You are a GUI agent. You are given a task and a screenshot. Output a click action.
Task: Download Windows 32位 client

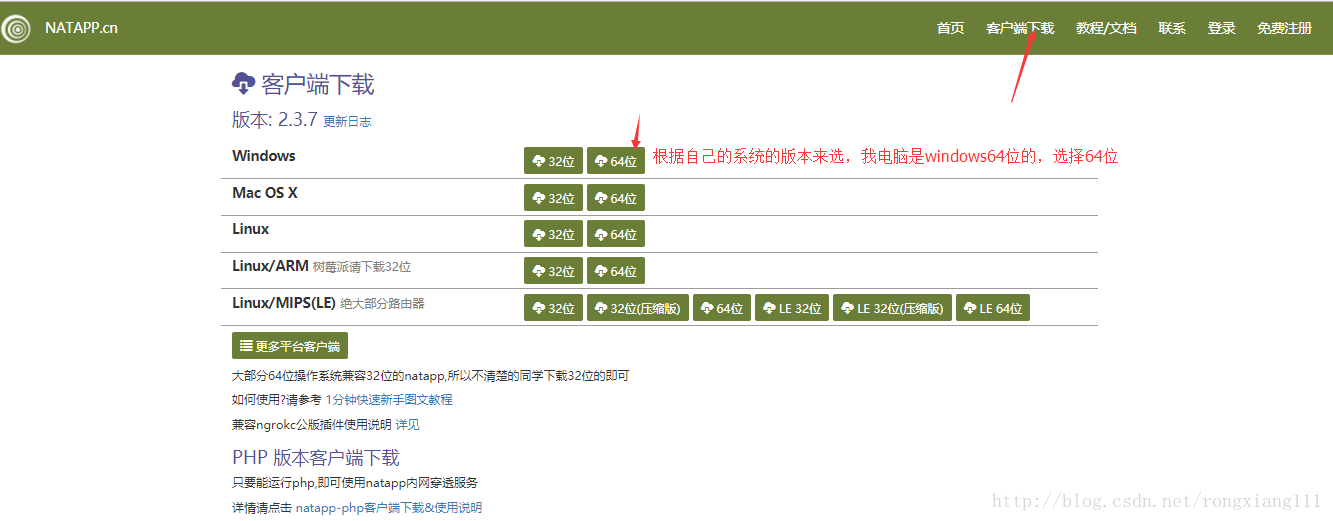click(553, 161)
